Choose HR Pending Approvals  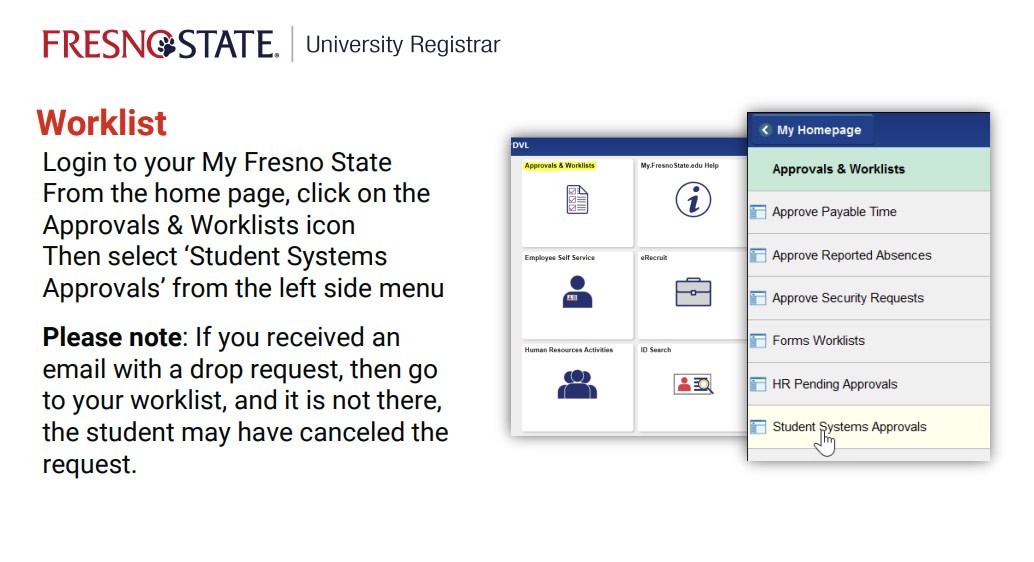click(x=834, y=384)
